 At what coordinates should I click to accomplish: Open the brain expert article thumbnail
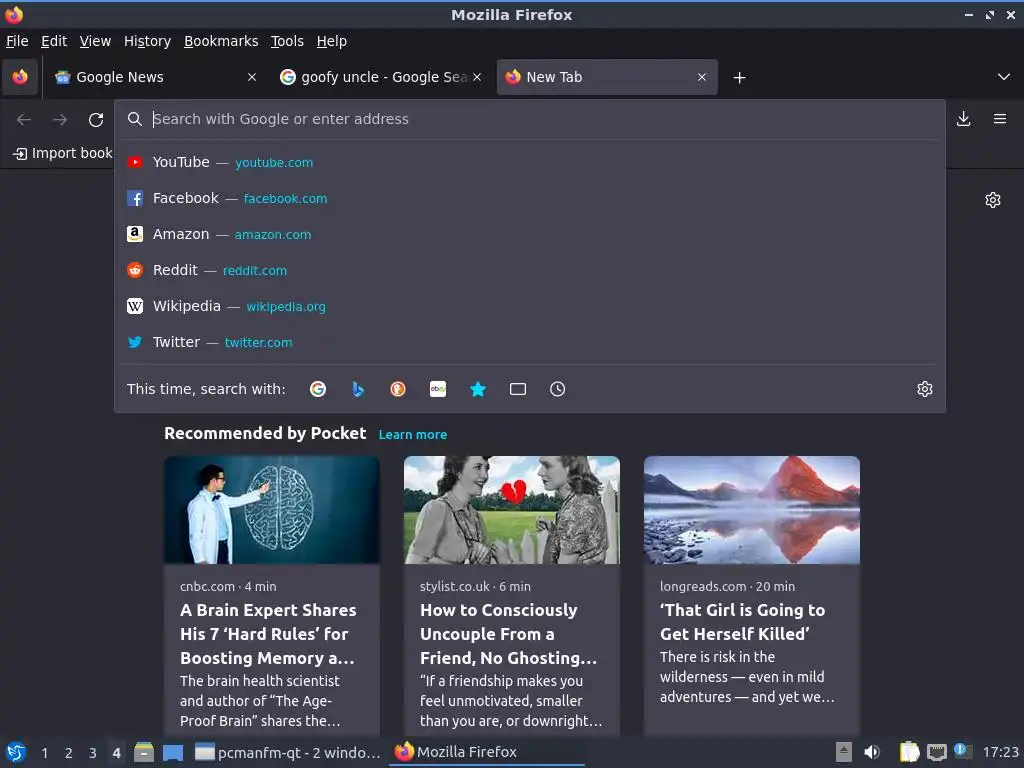pos(272,510)
